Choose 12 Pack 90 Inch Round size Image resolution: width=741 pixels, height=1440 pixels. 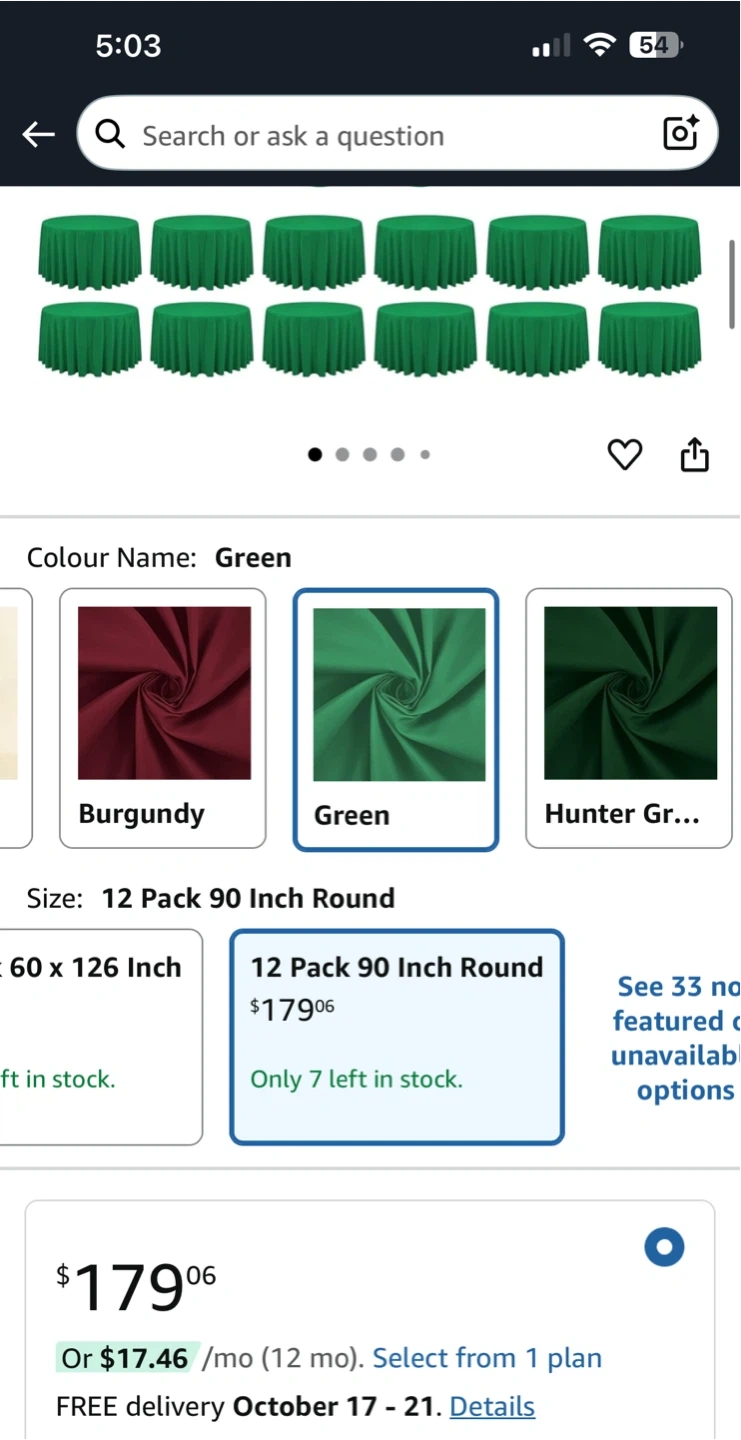tap(397, 1037)
